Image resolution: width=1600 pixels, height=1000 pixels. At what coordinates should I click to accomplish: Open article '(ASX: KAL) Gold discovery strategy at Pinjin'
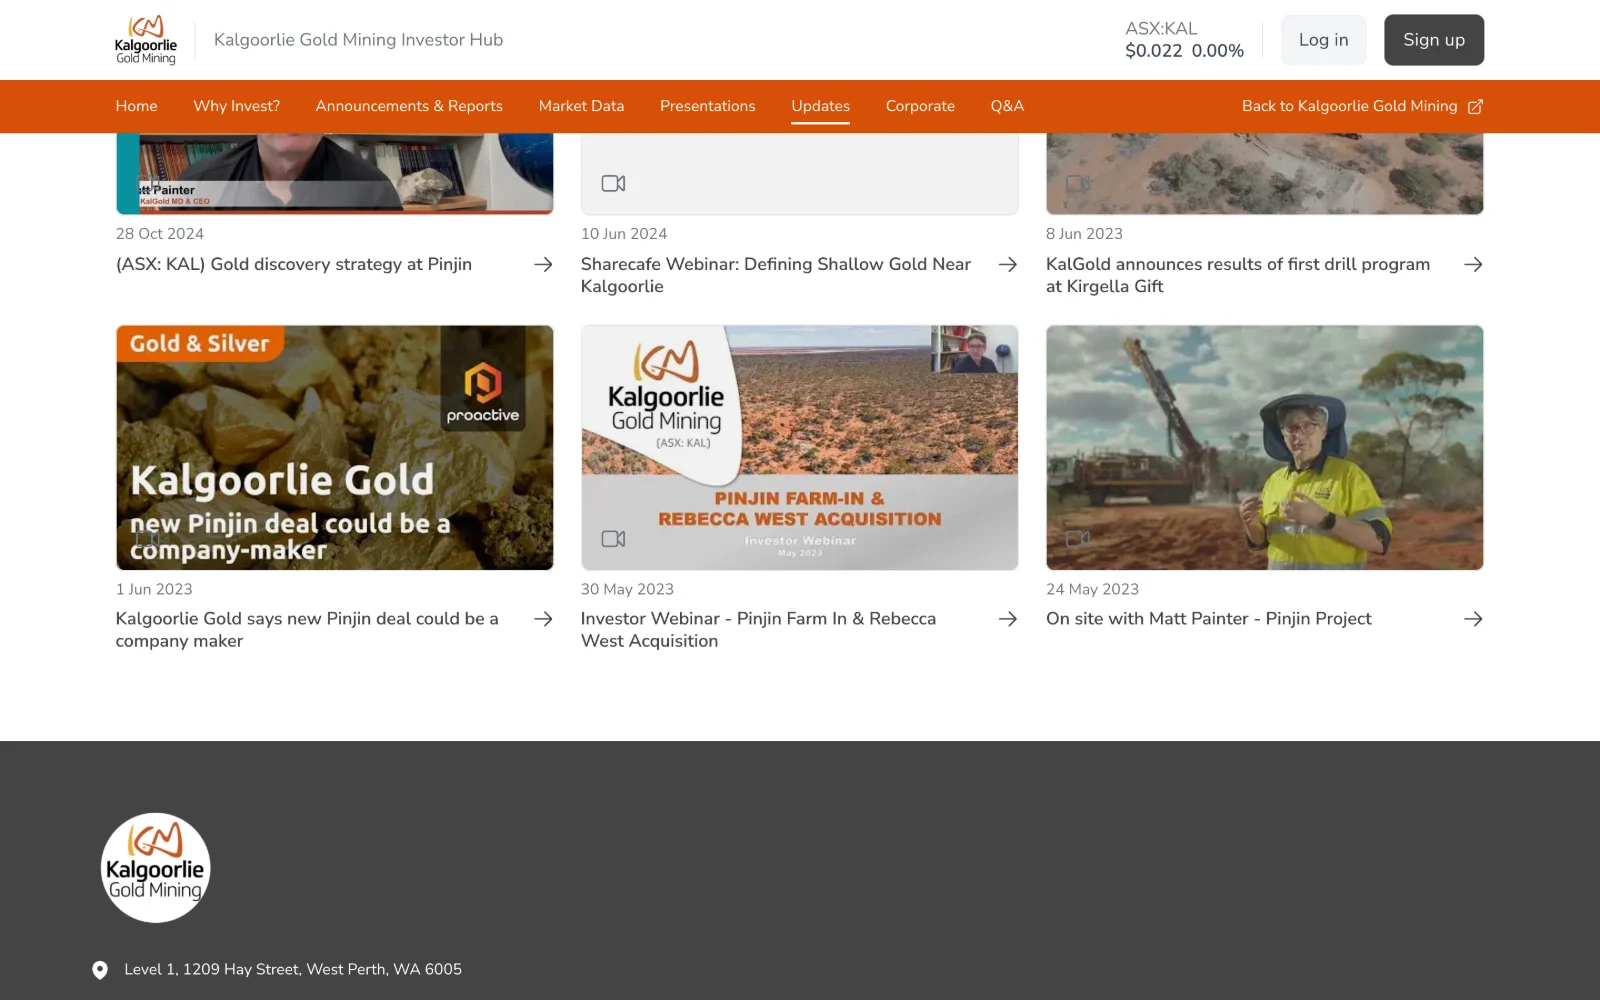click(294, 265)
